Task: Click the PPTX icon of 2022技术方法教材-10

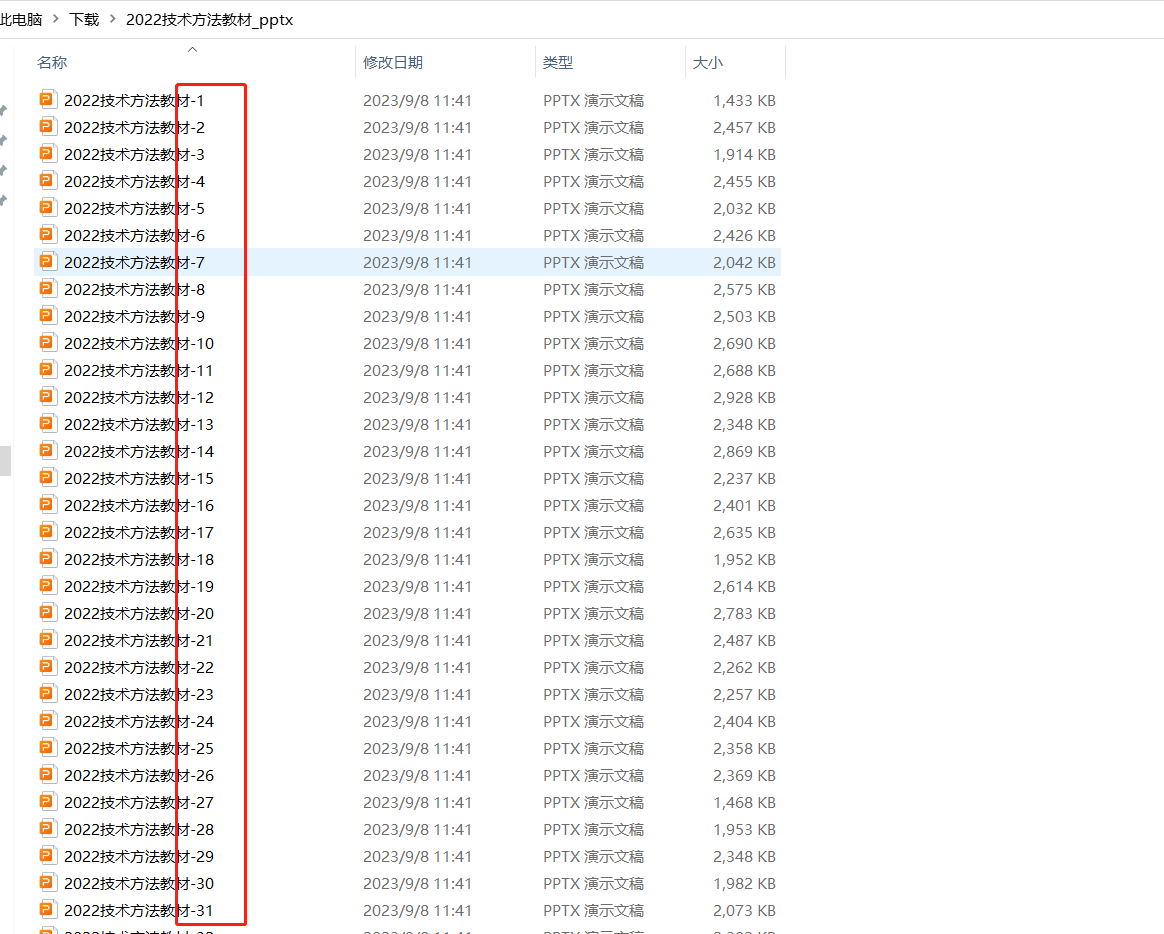Action: pyautogui.click(x=47, y=342)
